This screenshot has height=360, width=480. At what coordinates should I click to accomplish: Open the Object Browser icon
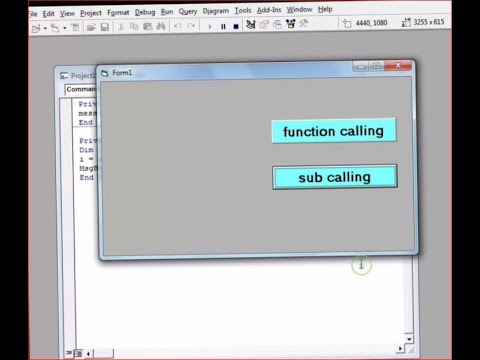291,24
